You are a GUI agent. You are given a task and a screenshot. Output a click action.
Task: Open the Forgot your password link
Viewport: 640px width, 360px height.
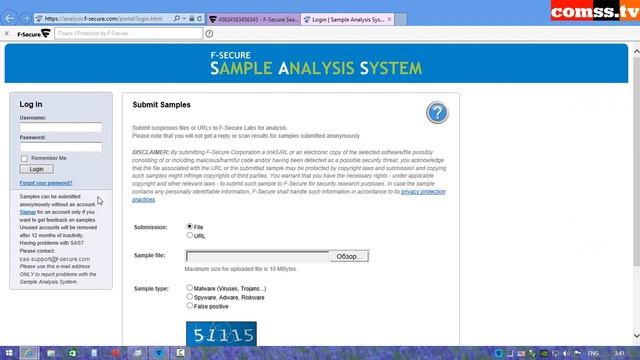pyautogui.click(x=46, y=183)
